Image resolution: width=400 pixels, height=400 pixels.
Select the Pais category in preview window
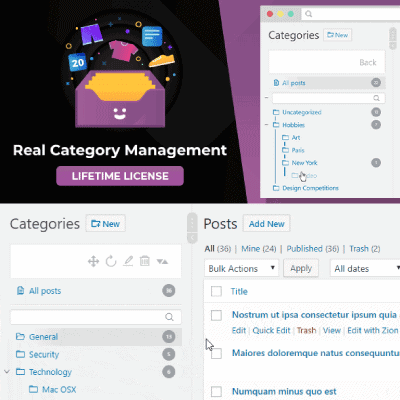[x=298, y=150]
